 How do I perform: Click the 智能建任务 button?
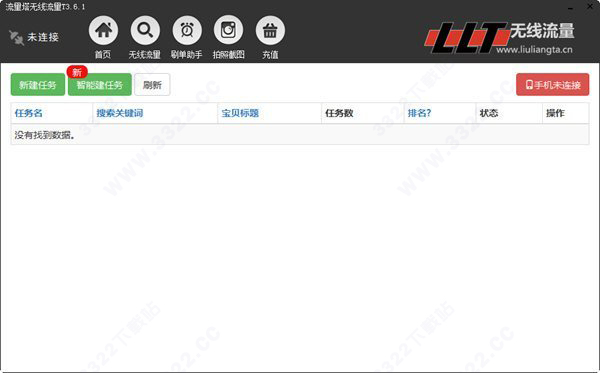99,85
